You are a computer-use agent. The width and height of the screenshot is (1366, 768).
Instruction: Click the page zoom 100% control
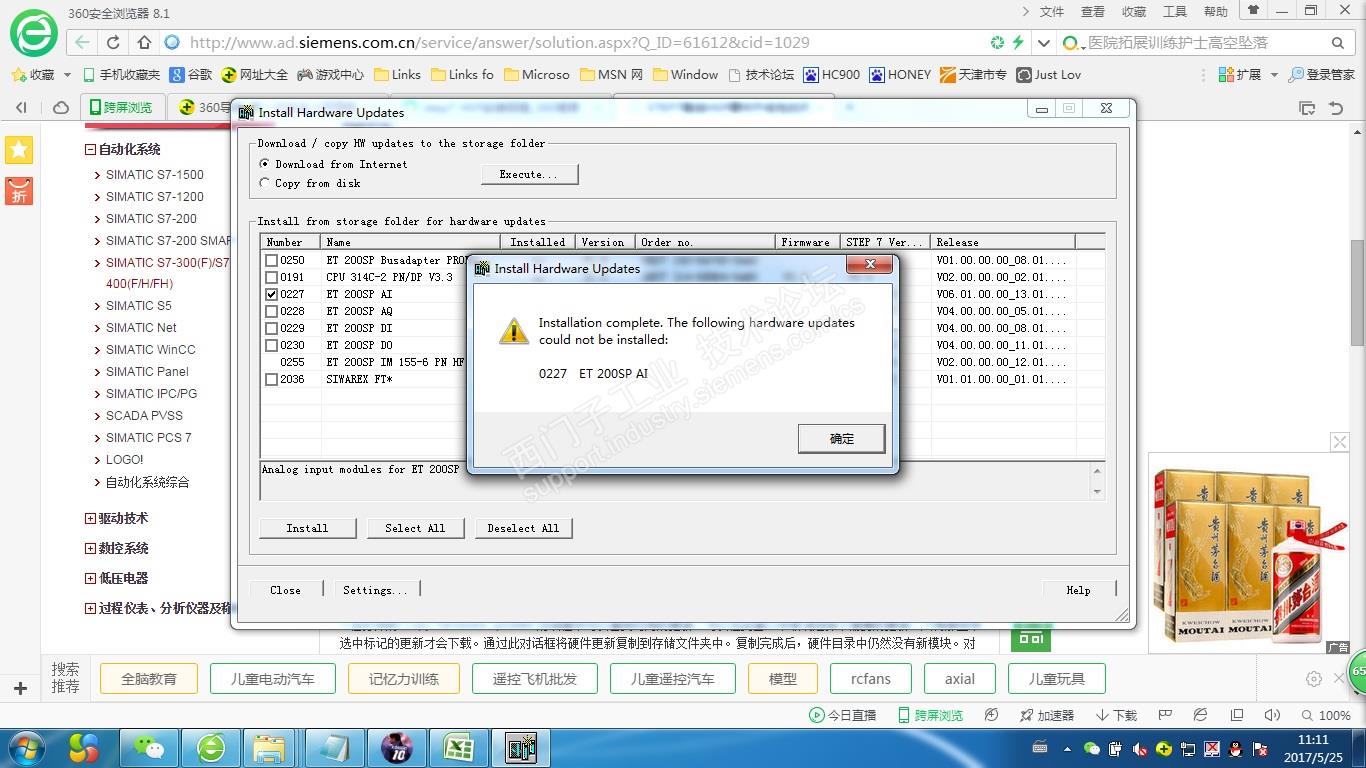pos(1326,715)
